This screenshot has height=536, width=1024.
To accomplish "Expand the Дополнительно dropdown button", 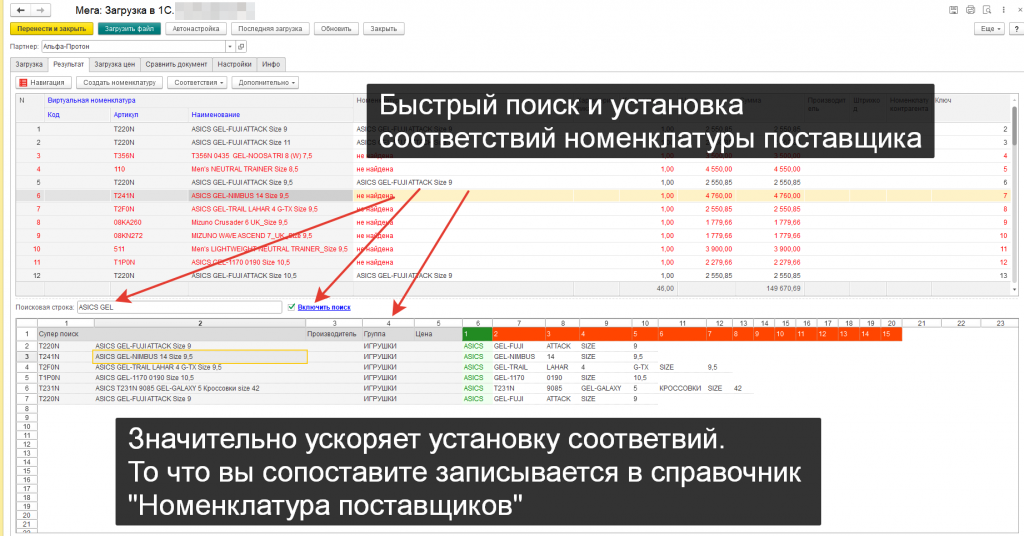I will tap(264, 83).
